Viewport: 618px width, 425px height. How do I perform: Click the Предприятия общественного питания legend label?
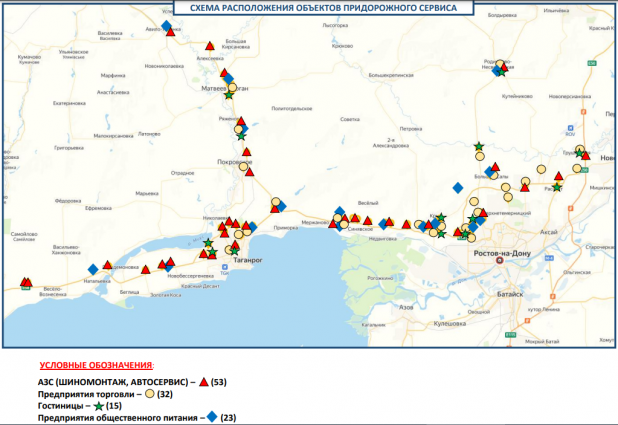point(117,418)
